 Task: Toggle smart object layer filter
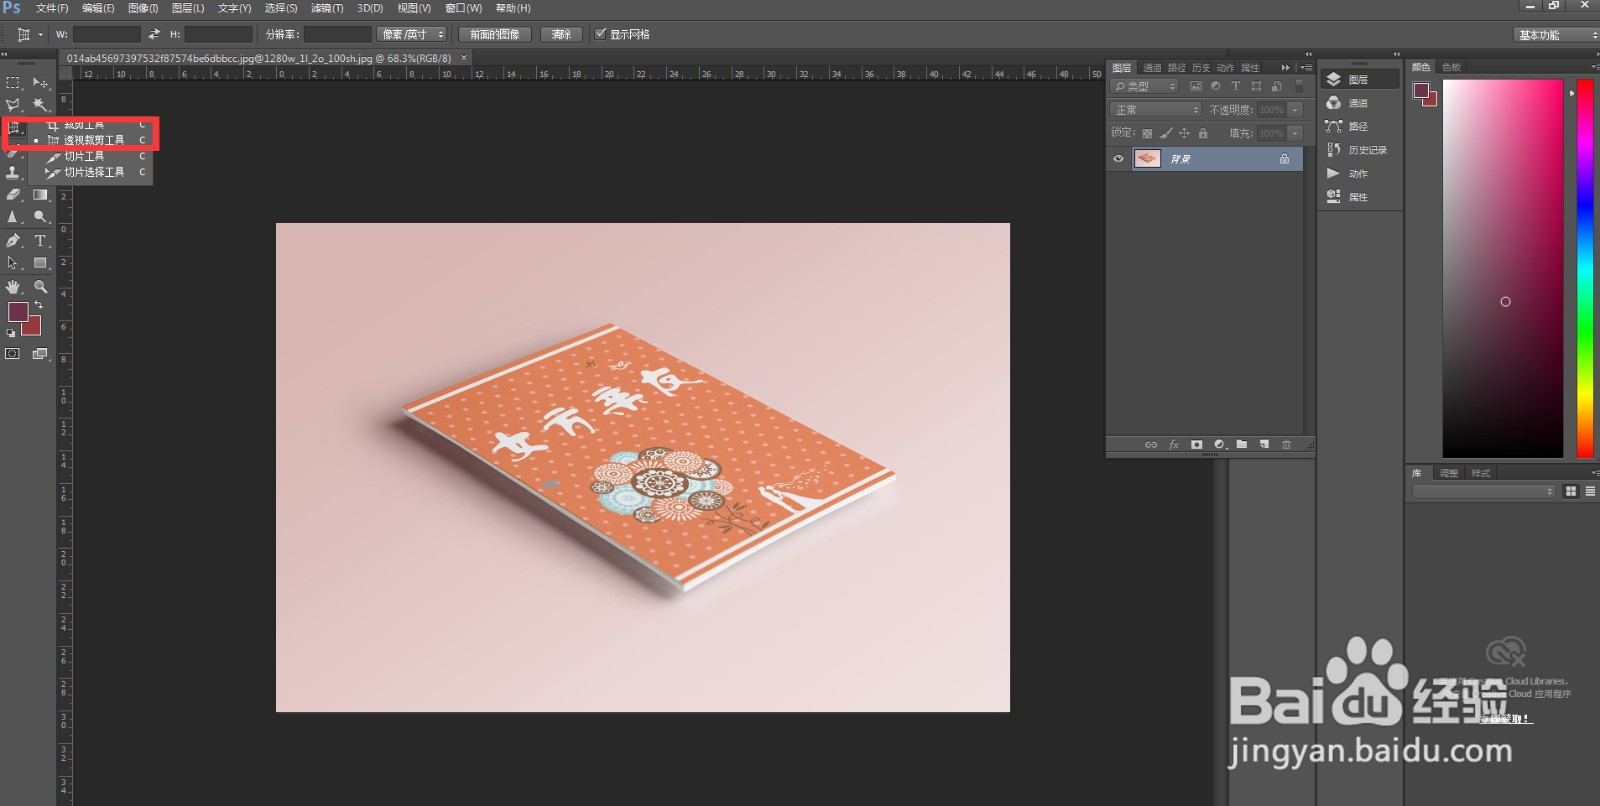tap(1276, 86)
